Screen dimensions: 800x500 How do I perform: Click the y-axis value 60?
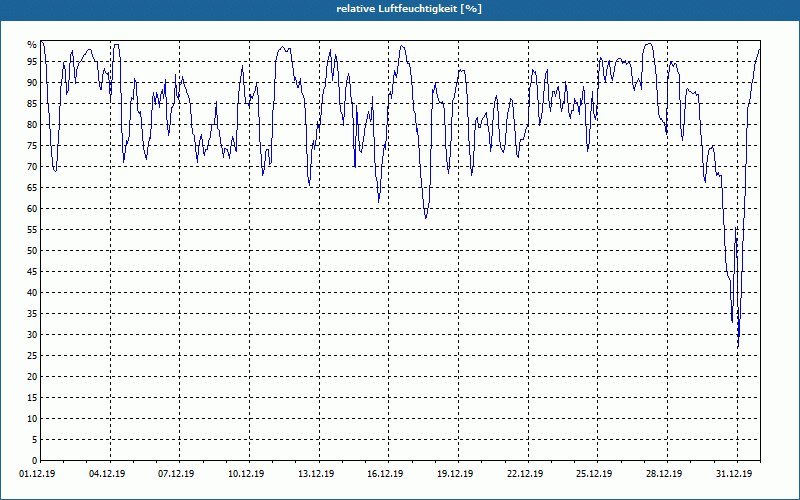click(32, 209)
